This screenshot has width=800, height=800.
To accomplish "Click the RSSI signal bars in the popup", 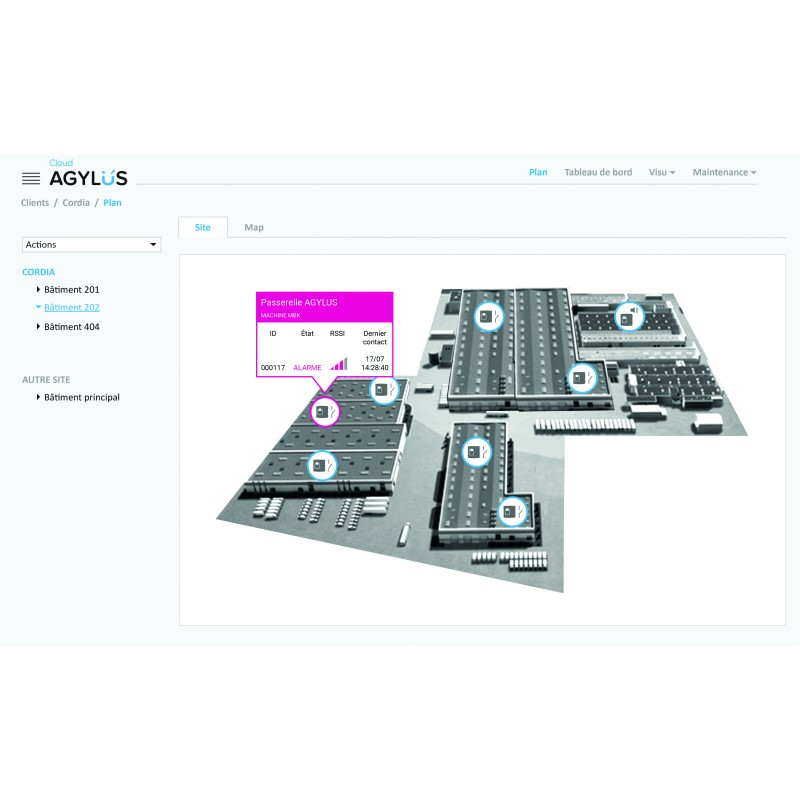I will 338,364.
